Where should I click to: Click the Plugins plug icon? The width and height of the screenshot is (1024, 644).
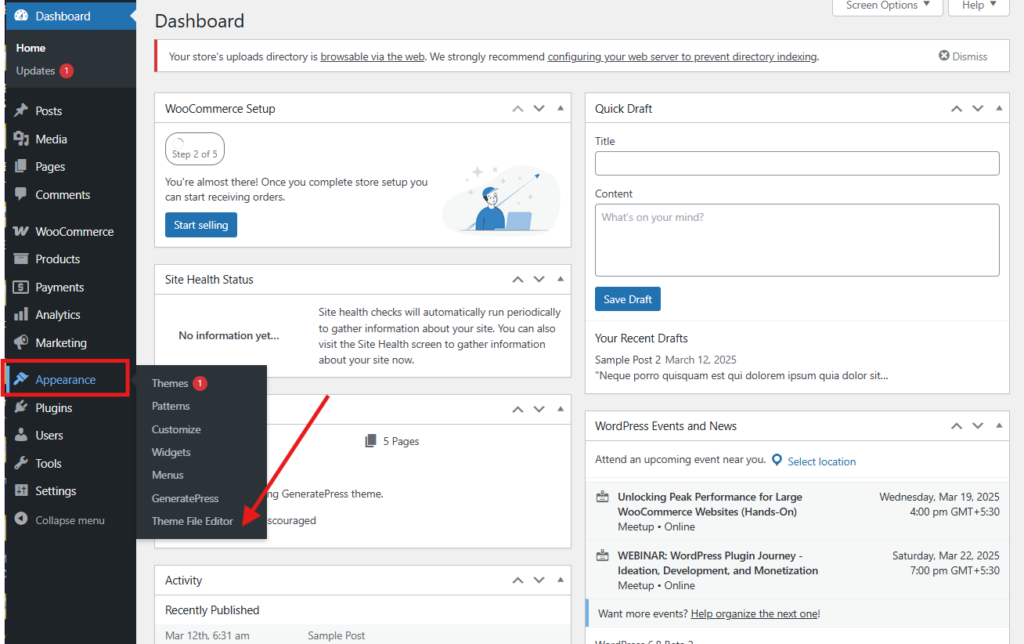pyautogui.click(x=21, y=408)
